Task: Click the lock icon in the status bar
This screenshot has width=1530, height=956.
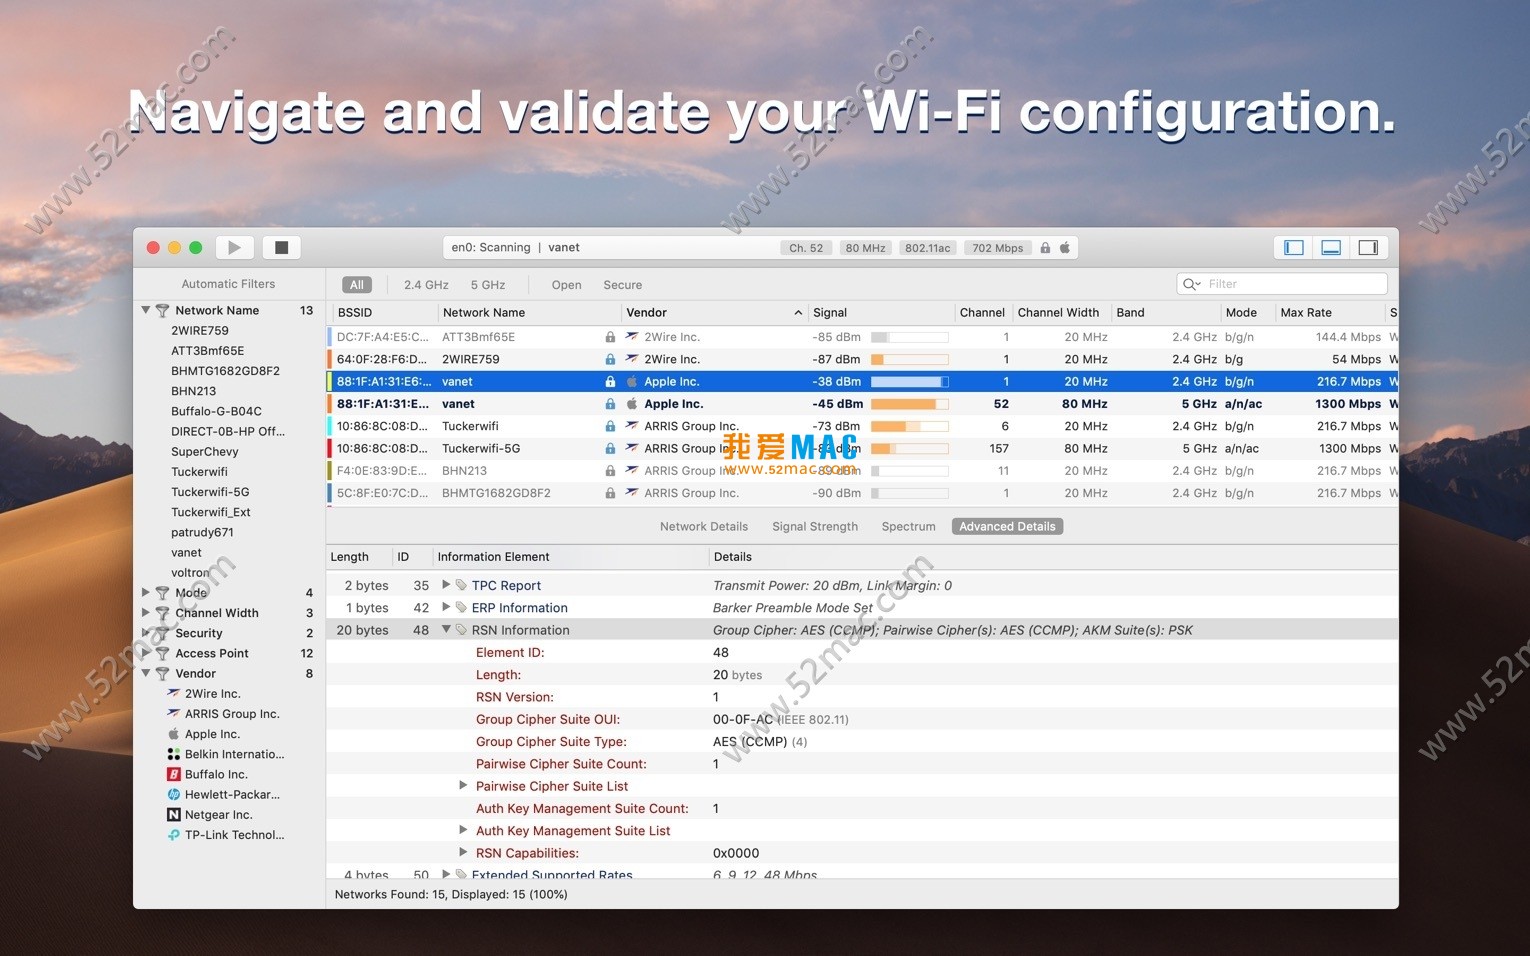Action: tap(1045, 247)
